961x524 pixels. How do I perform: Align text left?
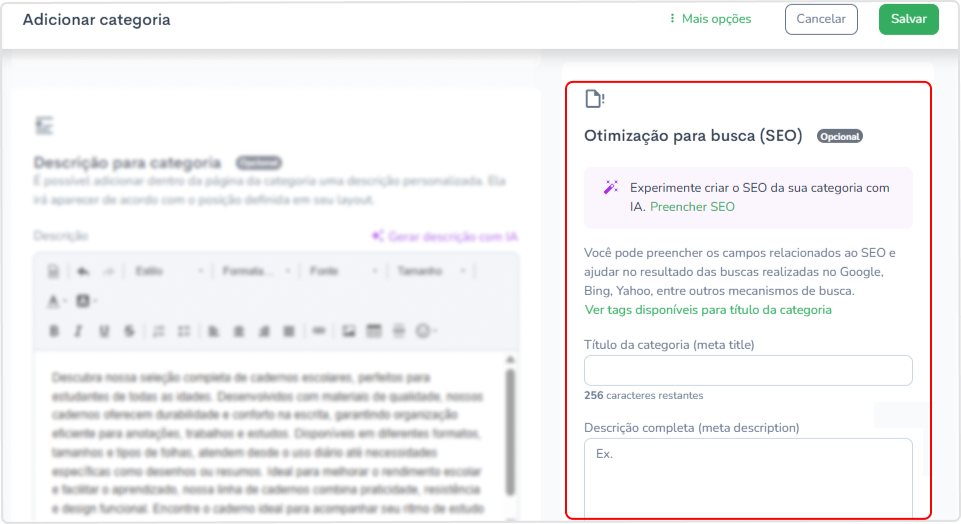tap(213, 331)
